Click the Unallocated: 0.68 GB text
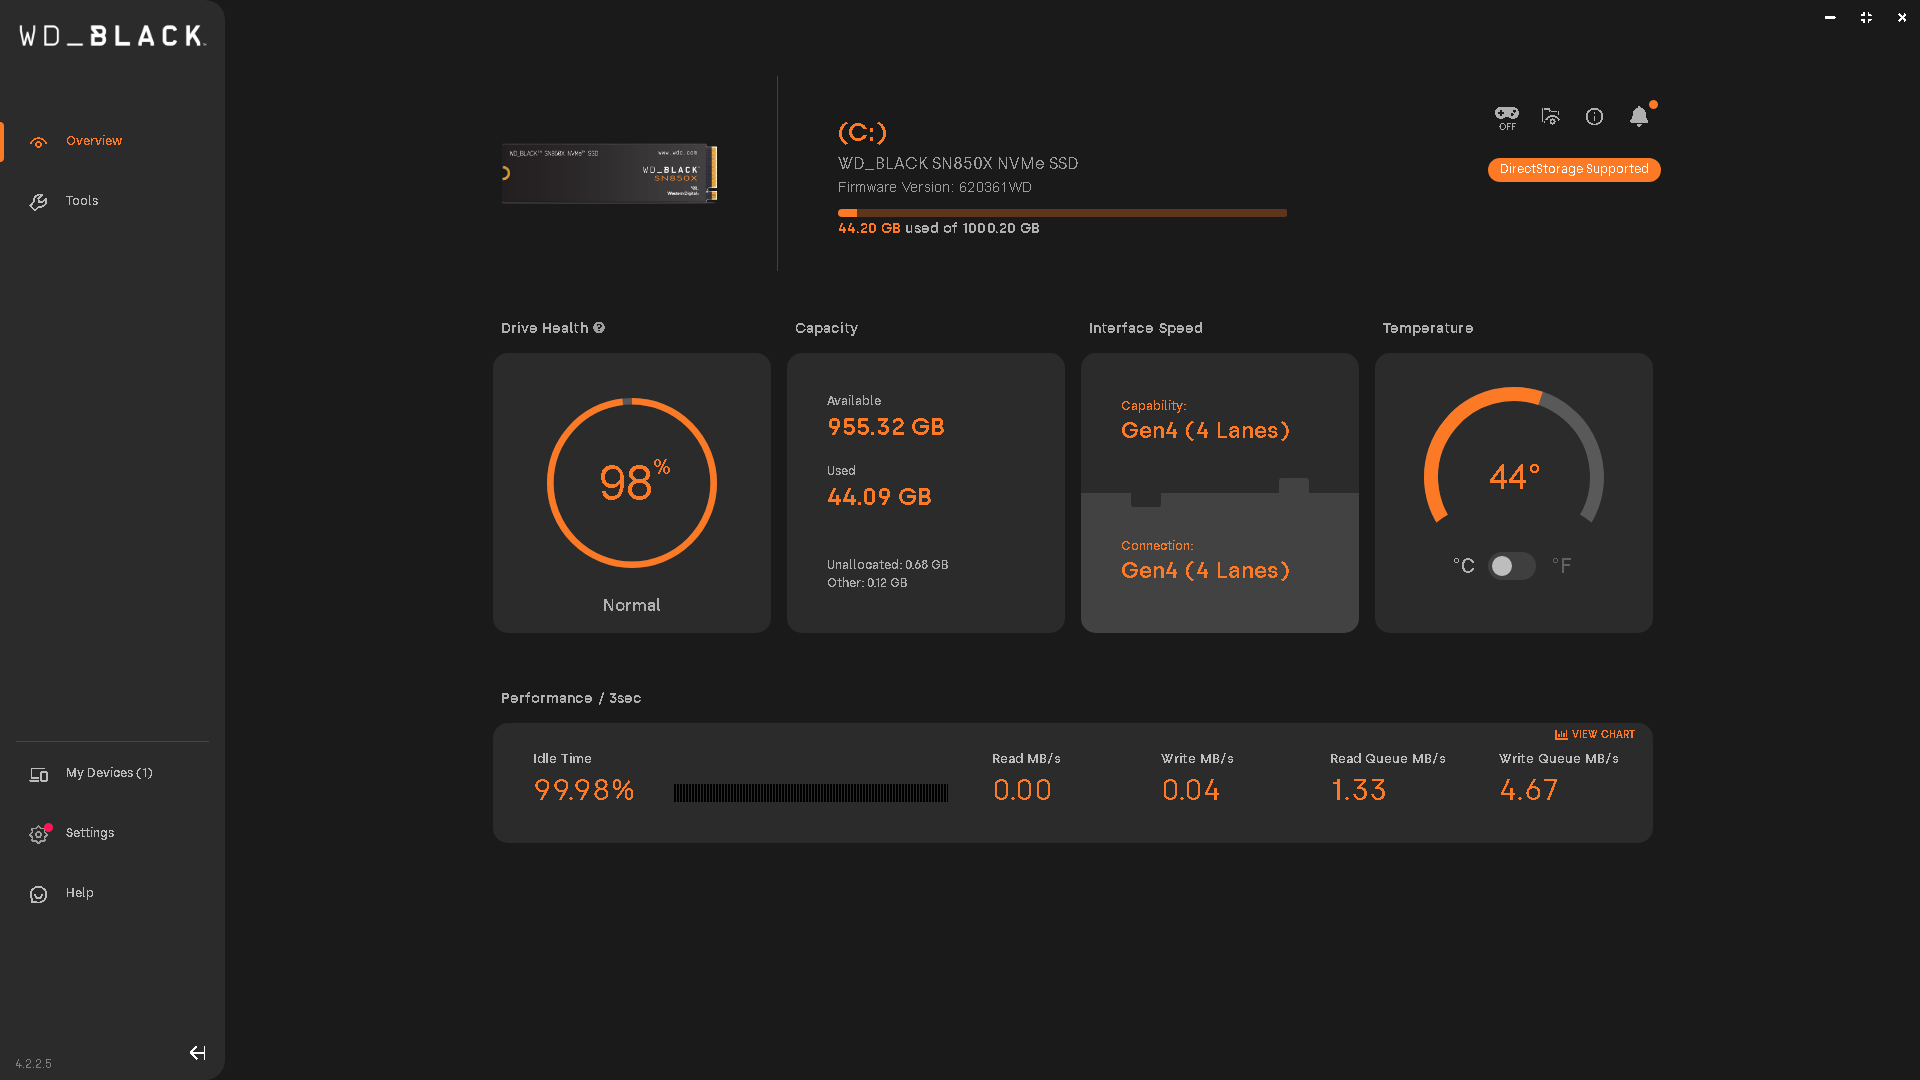Image resolution: width=1920 pixels, height=1080 pixels. pyautogui.click(x=888, y=565)
